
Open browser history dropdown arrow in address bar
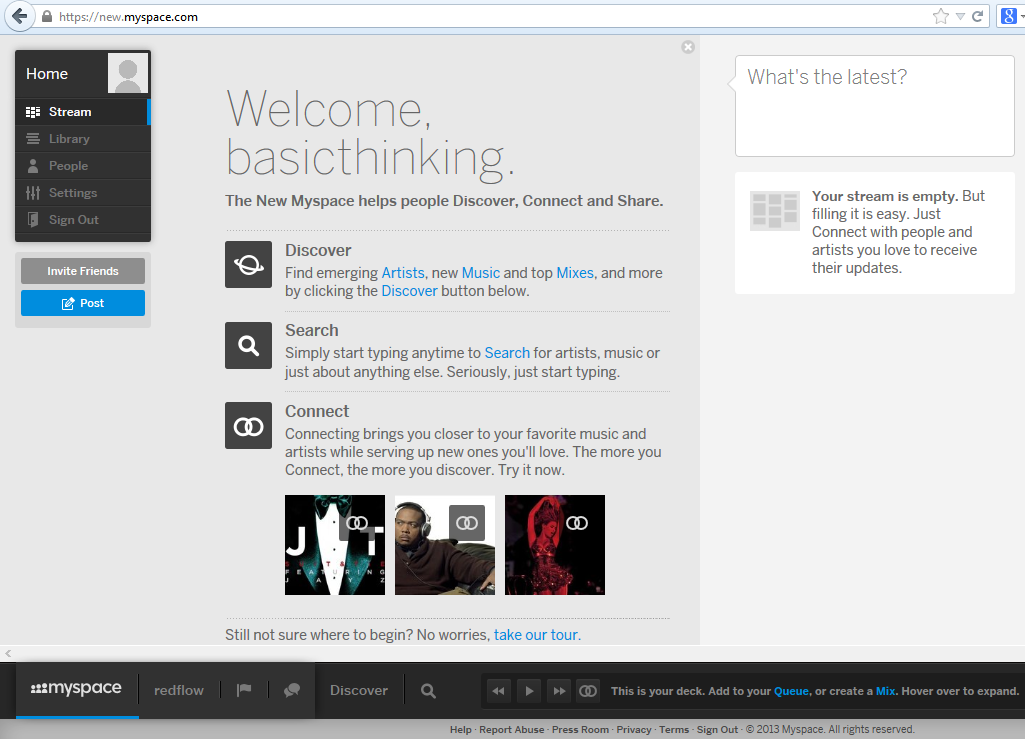coord(960,16)
